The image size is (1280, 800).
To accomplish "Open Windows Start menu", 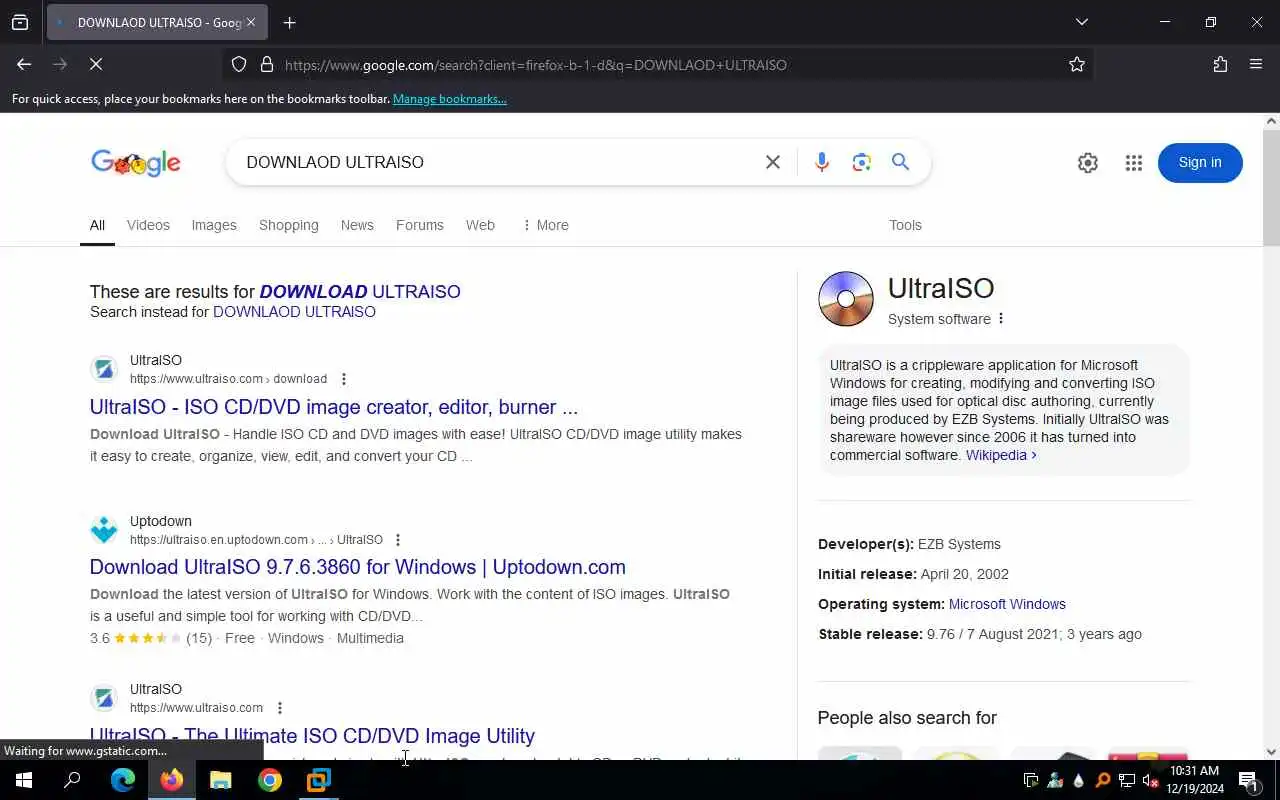I will [x=24, y=780].
